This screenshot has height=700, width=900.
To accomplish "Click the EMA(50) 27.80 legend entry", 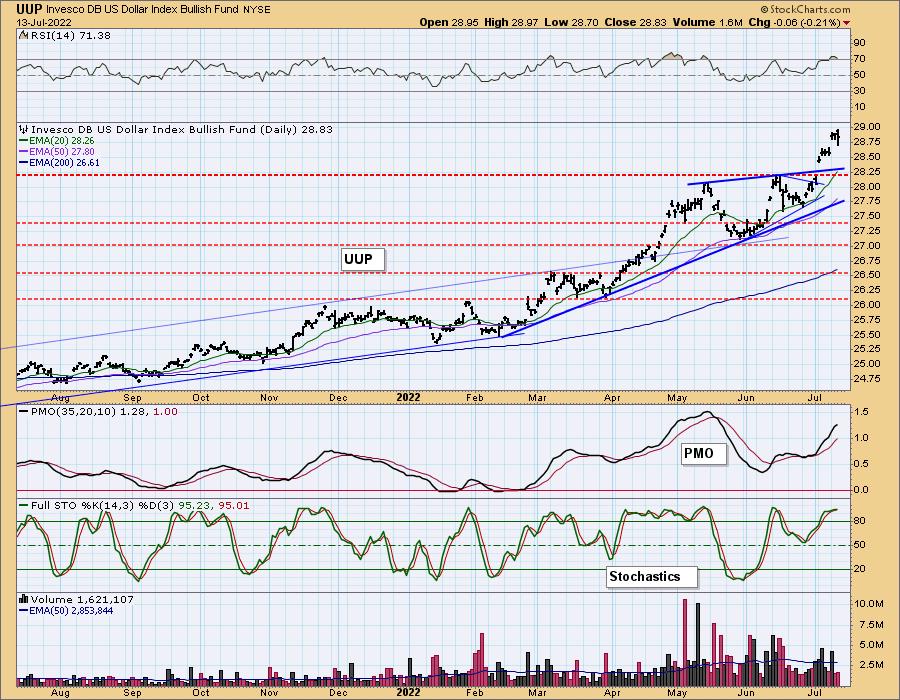I will (x=57, y=151).
